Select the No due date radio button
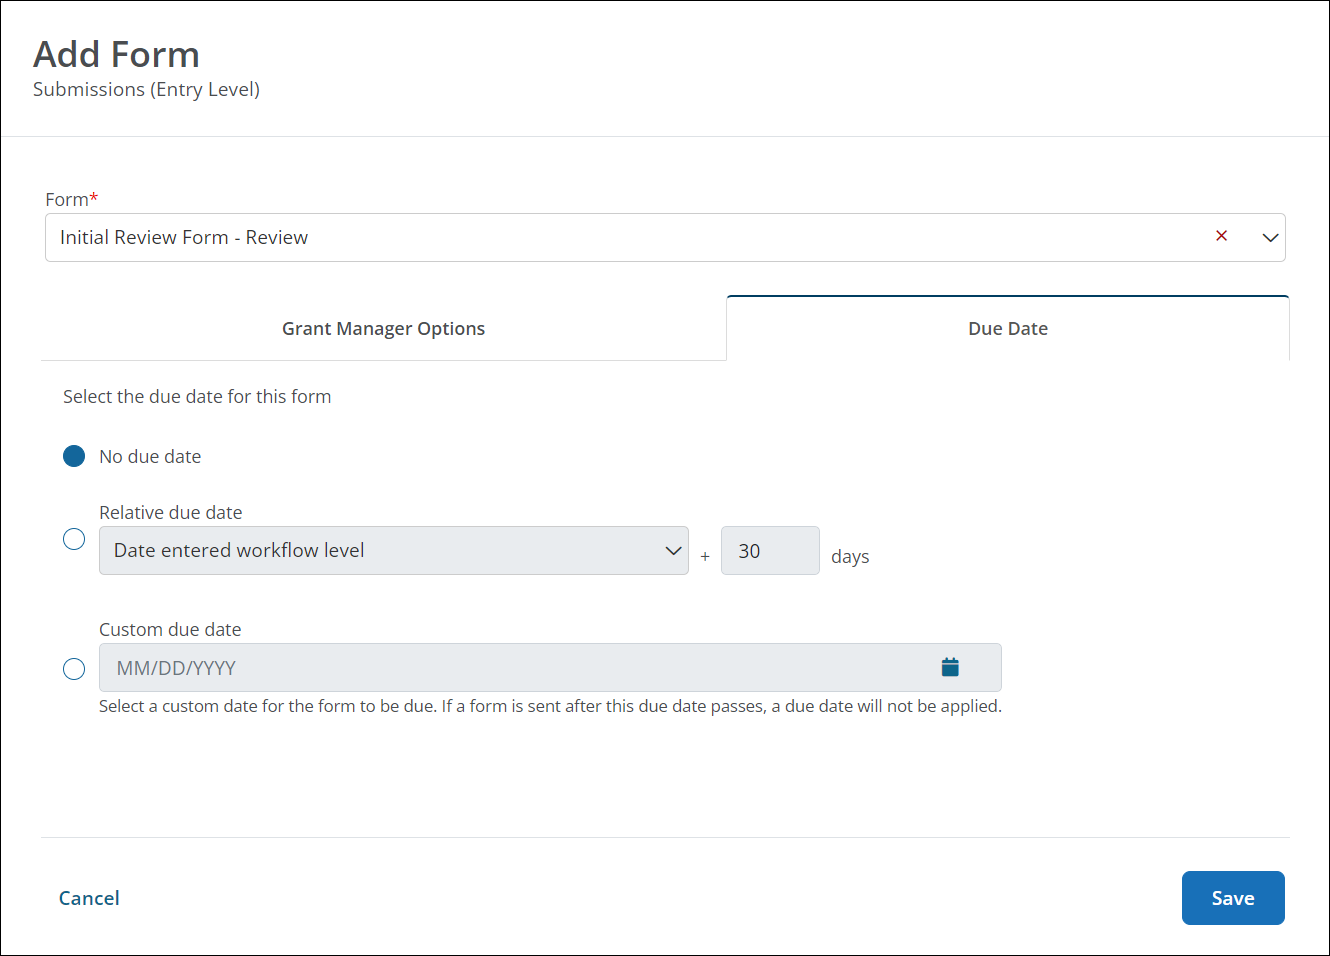 (x=74, y=456)
